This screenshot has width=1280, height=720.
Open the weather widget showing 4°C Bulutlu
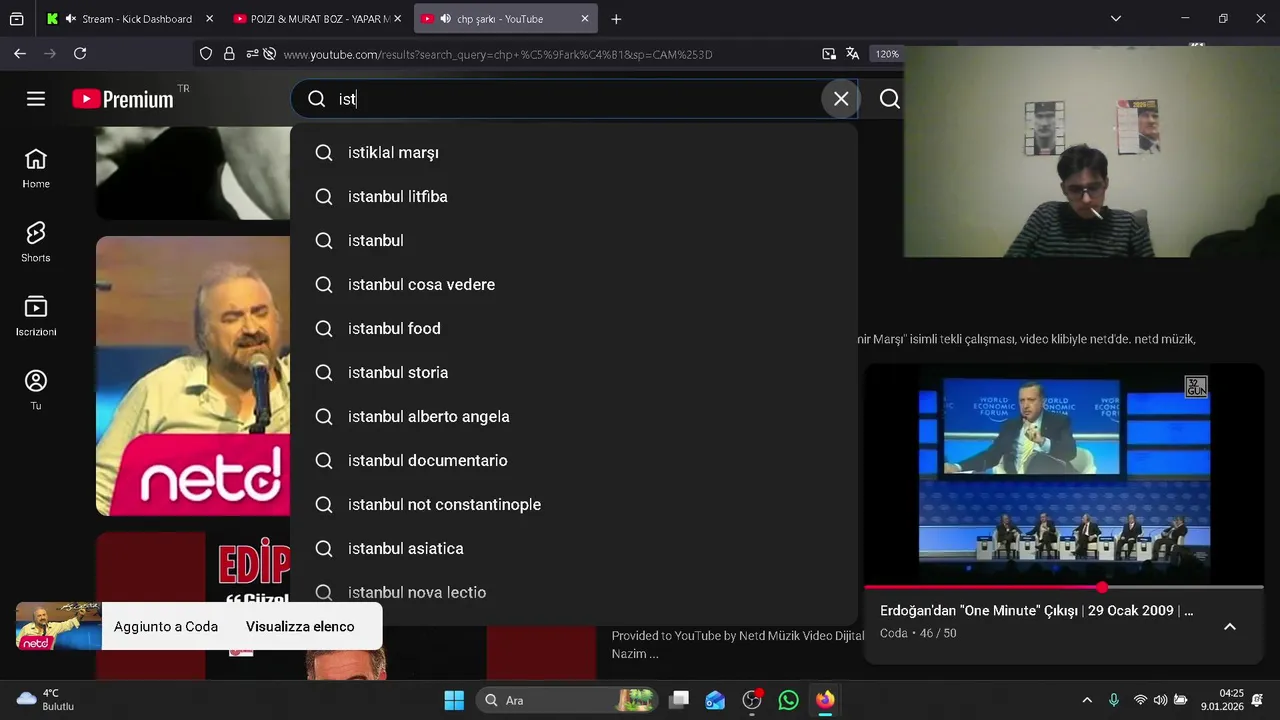coord(46,699)
